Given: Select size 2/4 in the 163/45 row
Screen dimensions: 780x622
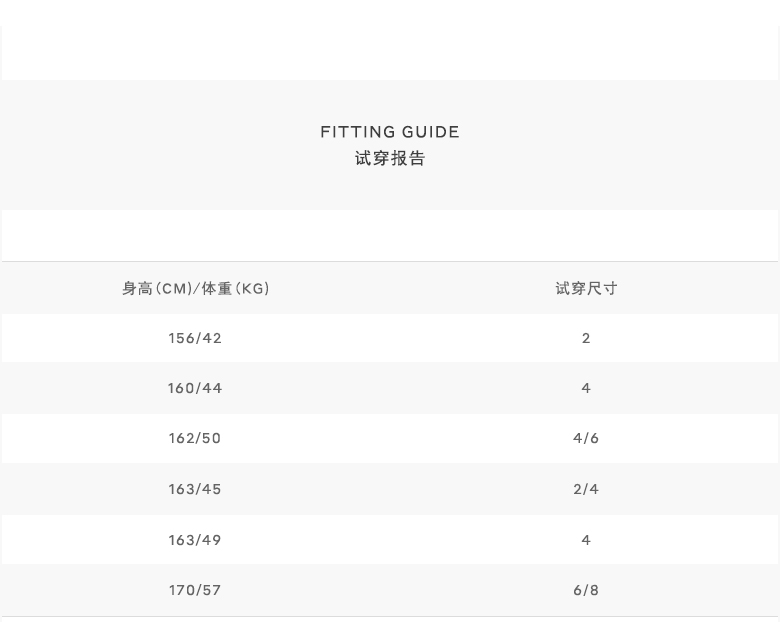Looking at the screenshot, I should 586,489.
